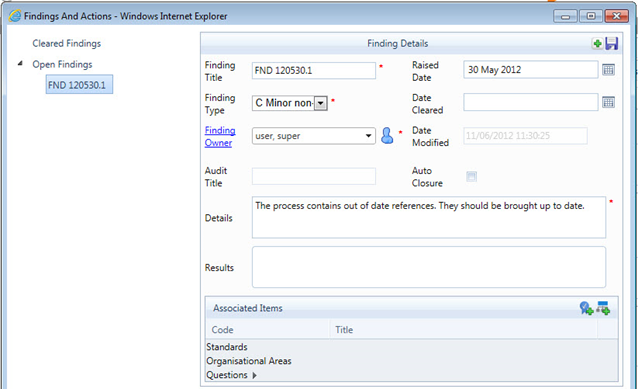Open the Finding Owner link
Viewport: 638px width, 389px height.
220,136
